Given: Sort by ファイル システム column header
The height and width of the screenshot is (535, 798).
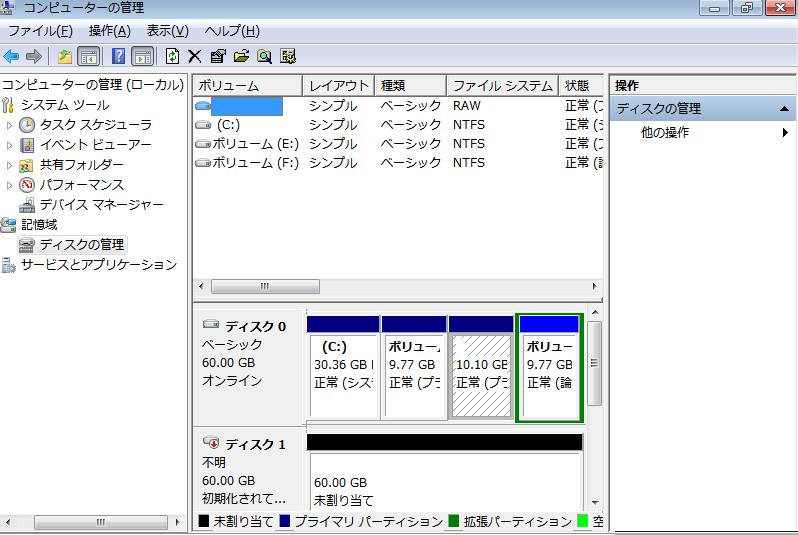Looking at the screenshot, I should point(502,86).
